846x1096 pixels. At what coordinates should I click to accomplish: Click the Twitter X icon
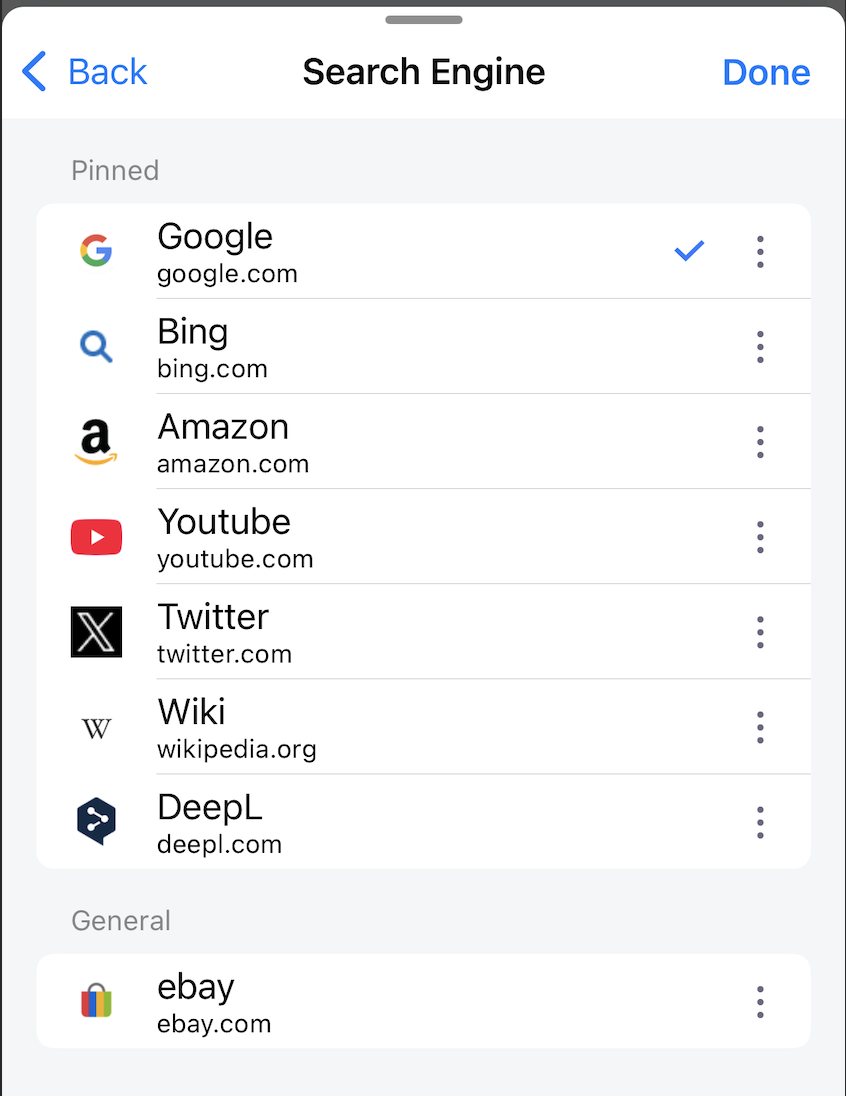(96, 632)
